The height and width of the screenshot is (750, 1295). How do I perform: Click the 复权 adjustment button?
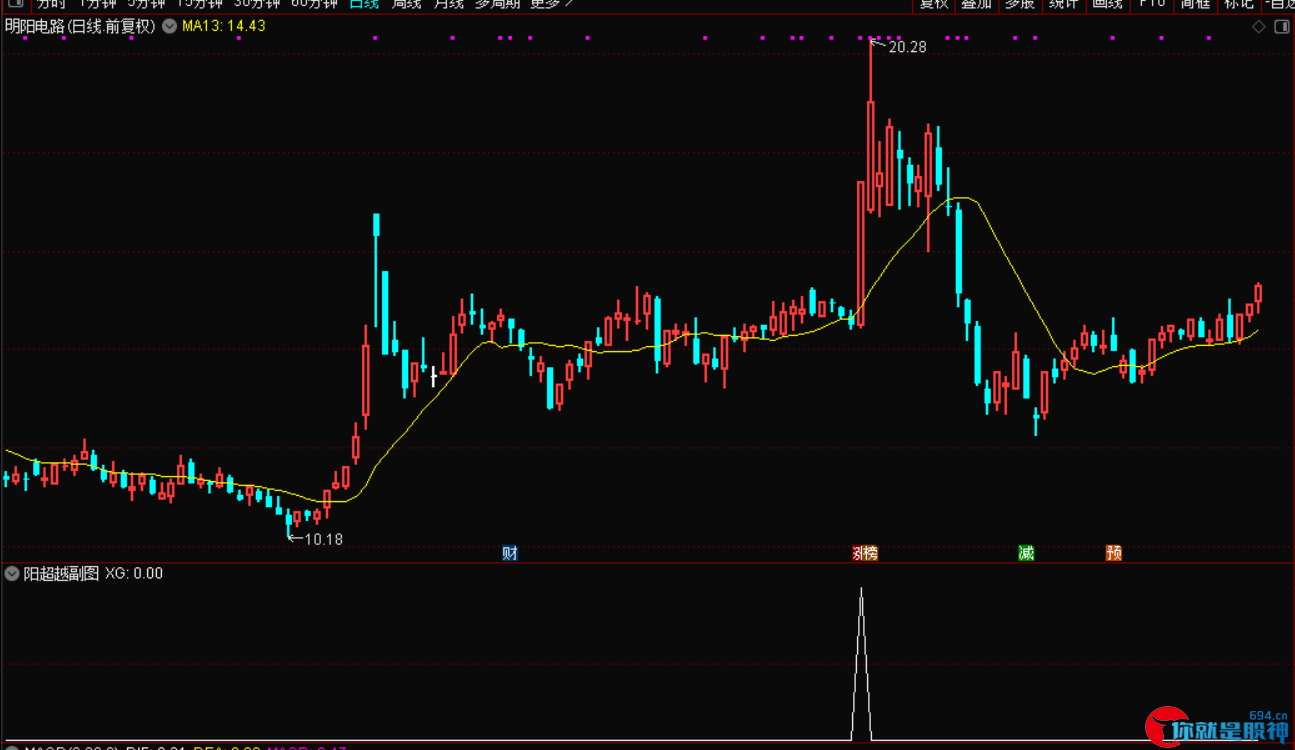click(x=934, y=4)
